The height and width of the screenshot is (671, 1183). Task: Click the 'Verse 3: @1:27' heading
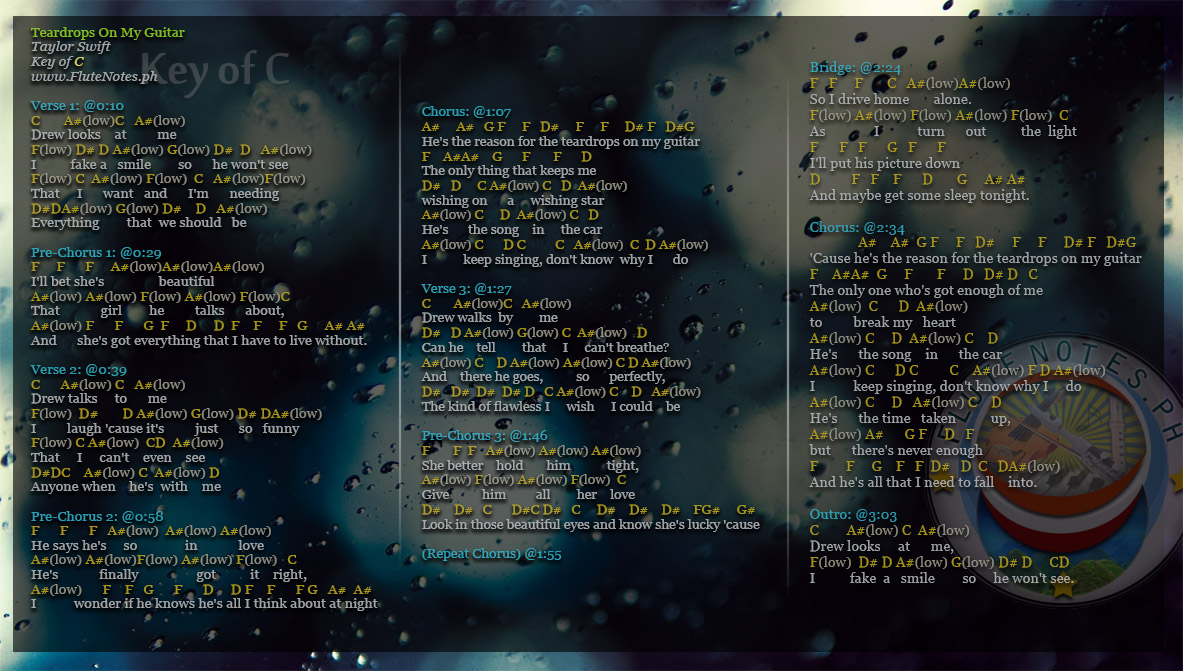point(466,289)
